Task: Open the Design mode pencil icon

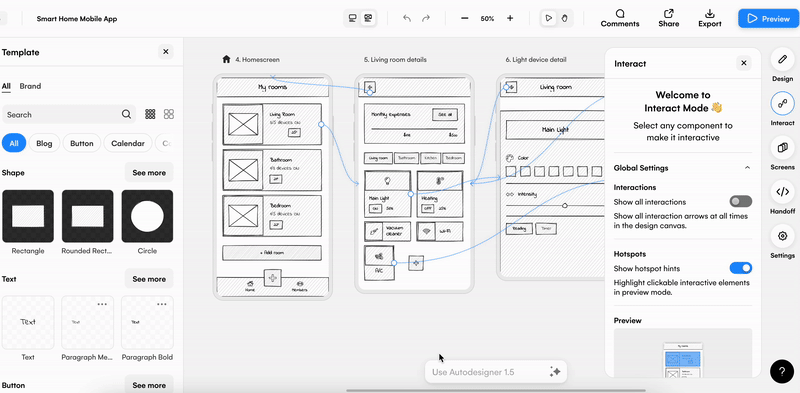Action: 782,60
